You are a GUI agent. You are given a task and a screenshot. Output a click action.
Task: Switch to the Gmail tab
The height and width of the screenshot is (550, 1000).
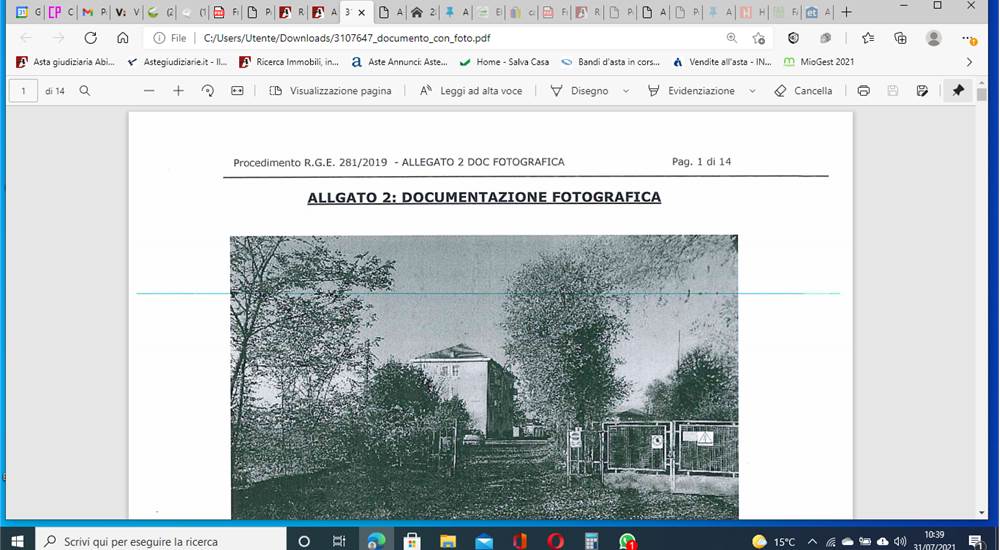click(94, 11)
